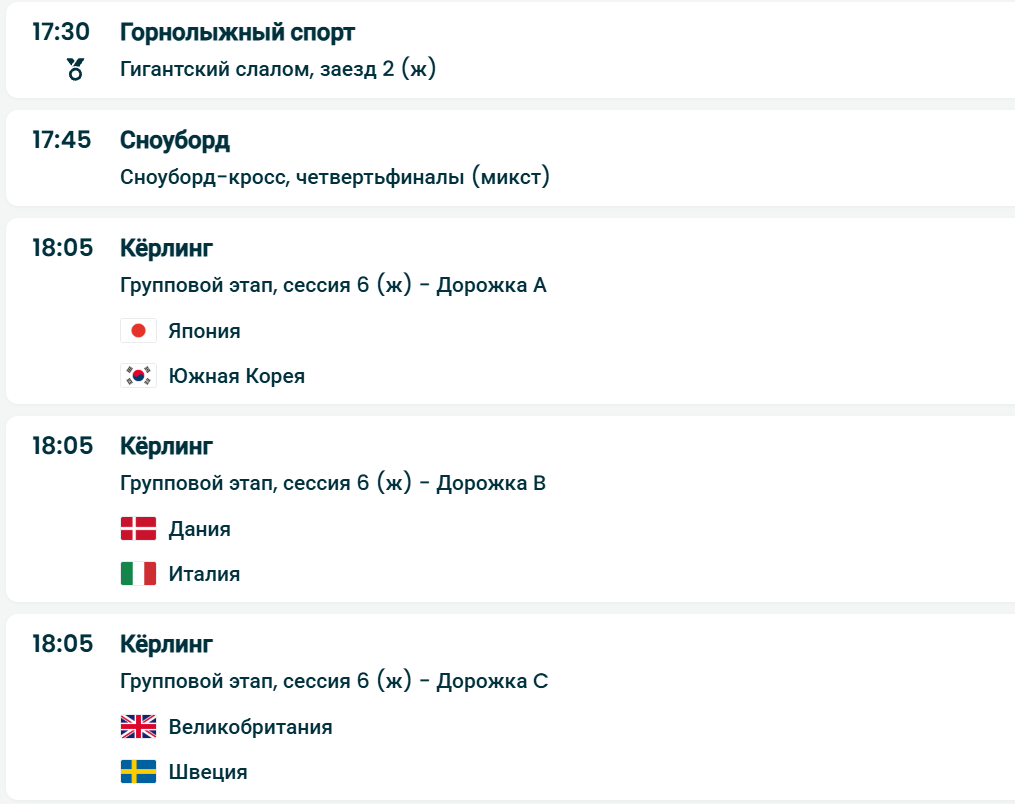Click team name Япония

coord(204,331)
